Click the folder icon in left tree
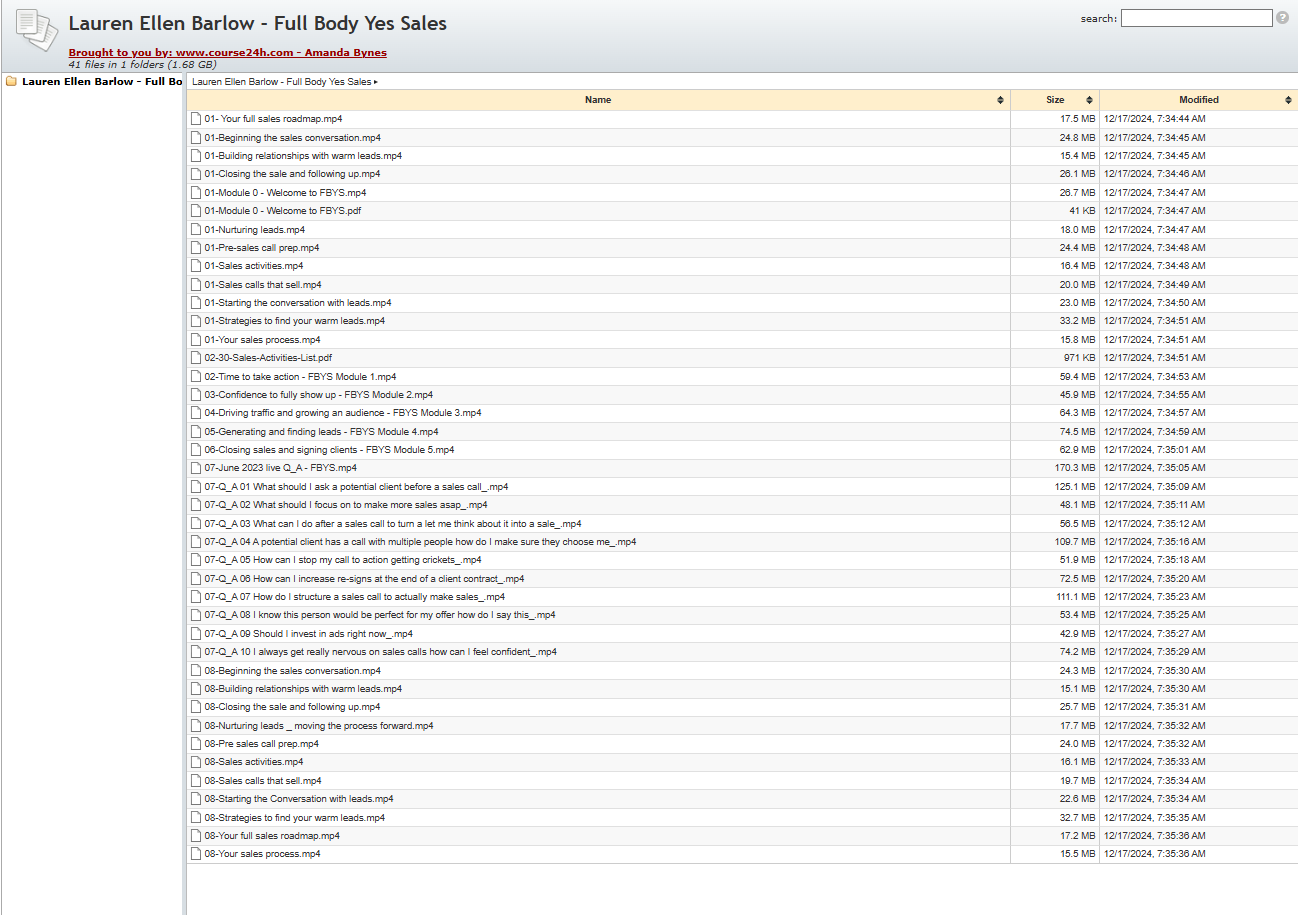Viewport: 1298px width, 915px height. (x=11, y=82)
